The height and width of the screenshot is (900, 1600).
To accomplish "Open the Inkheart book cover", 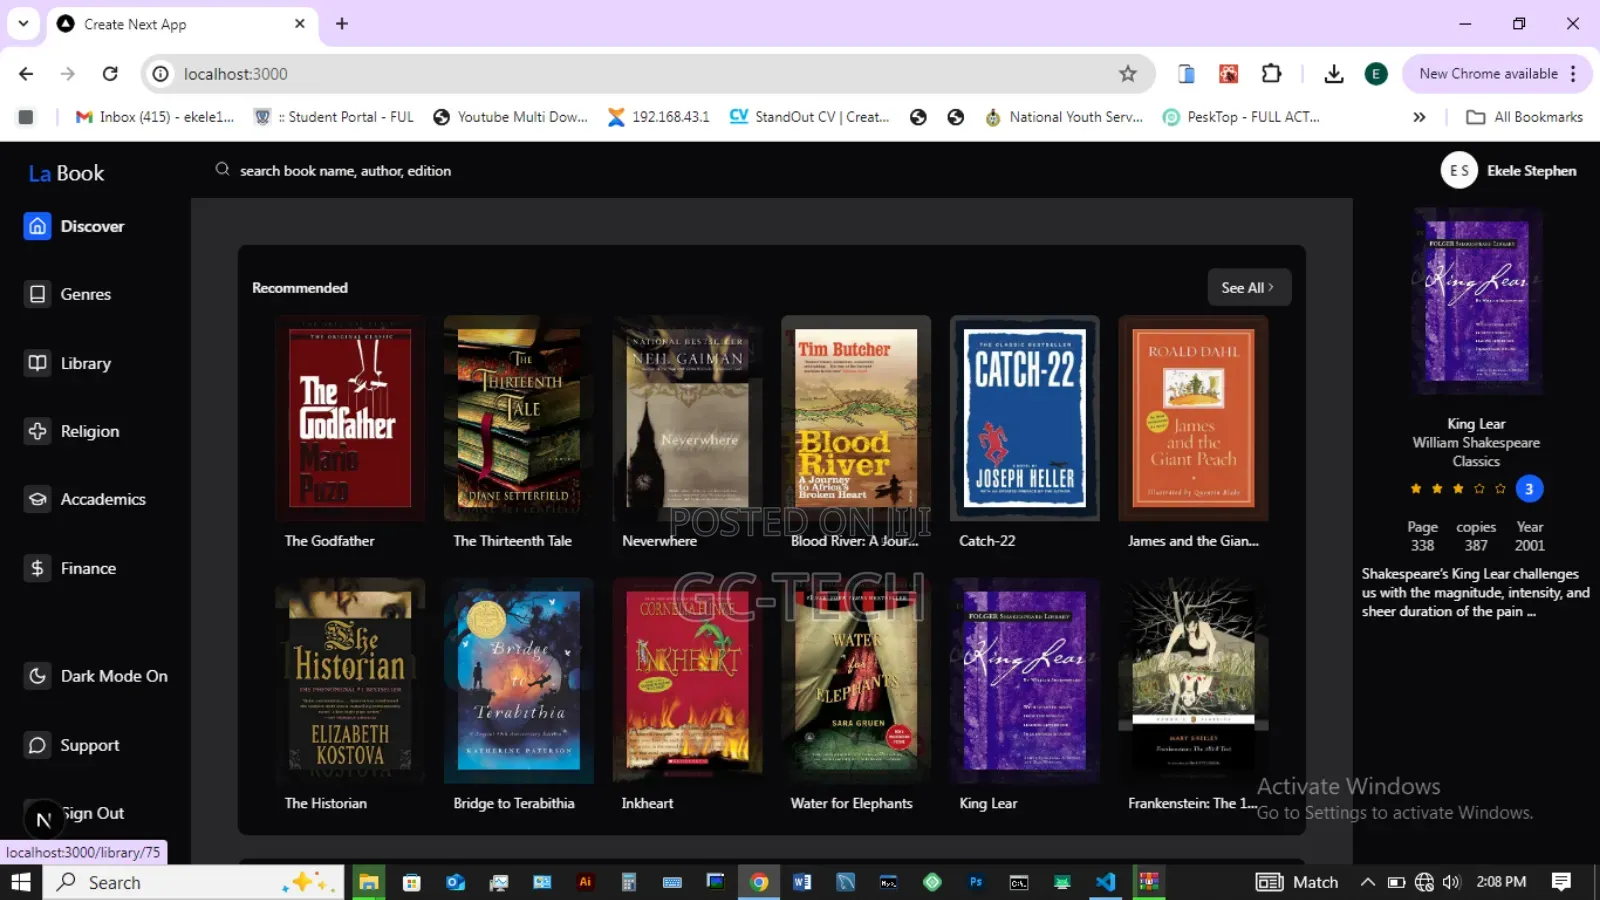I will 687,681.
